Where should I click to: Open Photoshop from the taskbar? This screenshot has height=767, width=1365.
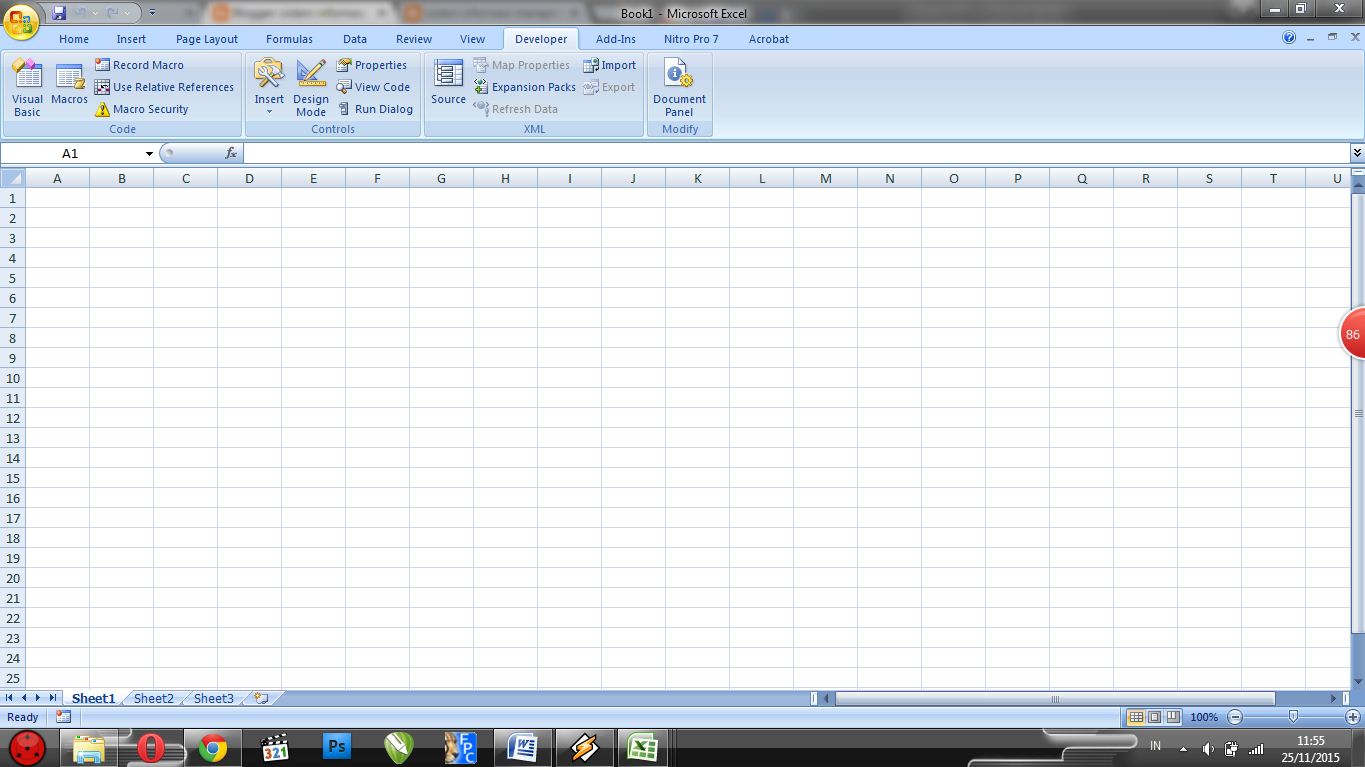pos(337,747)
